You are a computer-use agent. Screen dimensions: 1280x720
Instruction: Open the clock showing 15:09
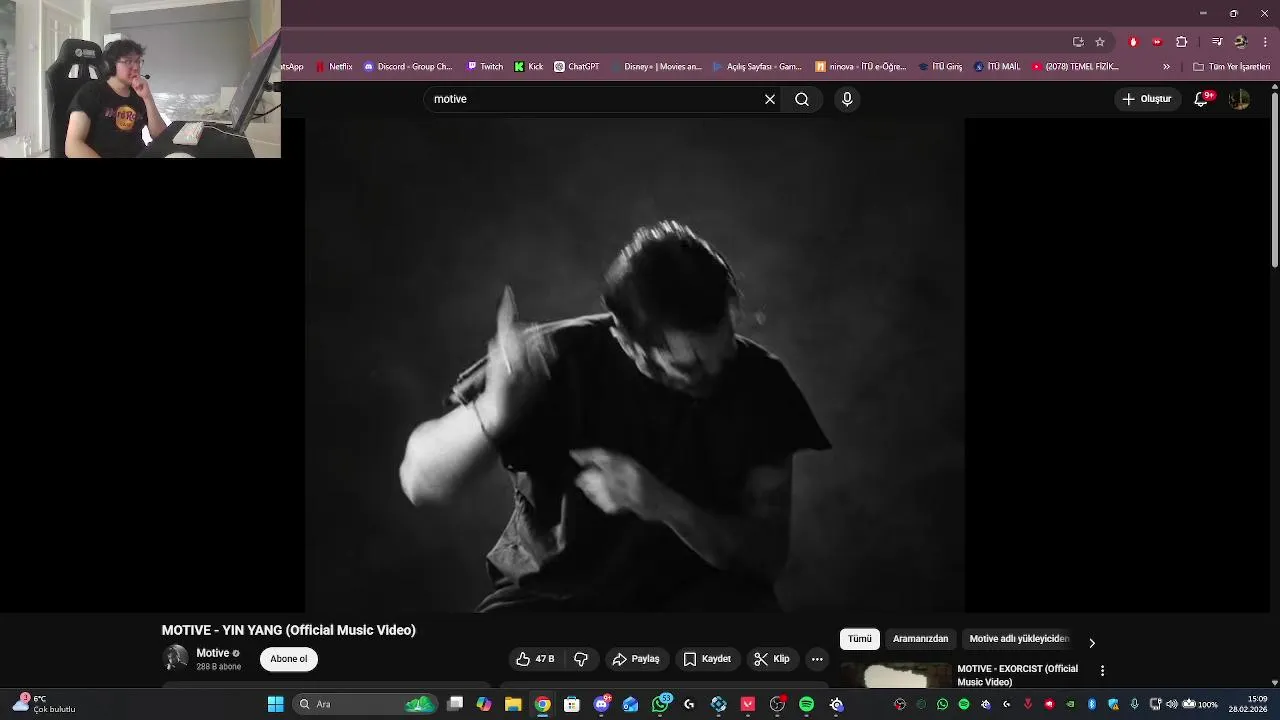pyautogui.click(x=1250, y=704)
